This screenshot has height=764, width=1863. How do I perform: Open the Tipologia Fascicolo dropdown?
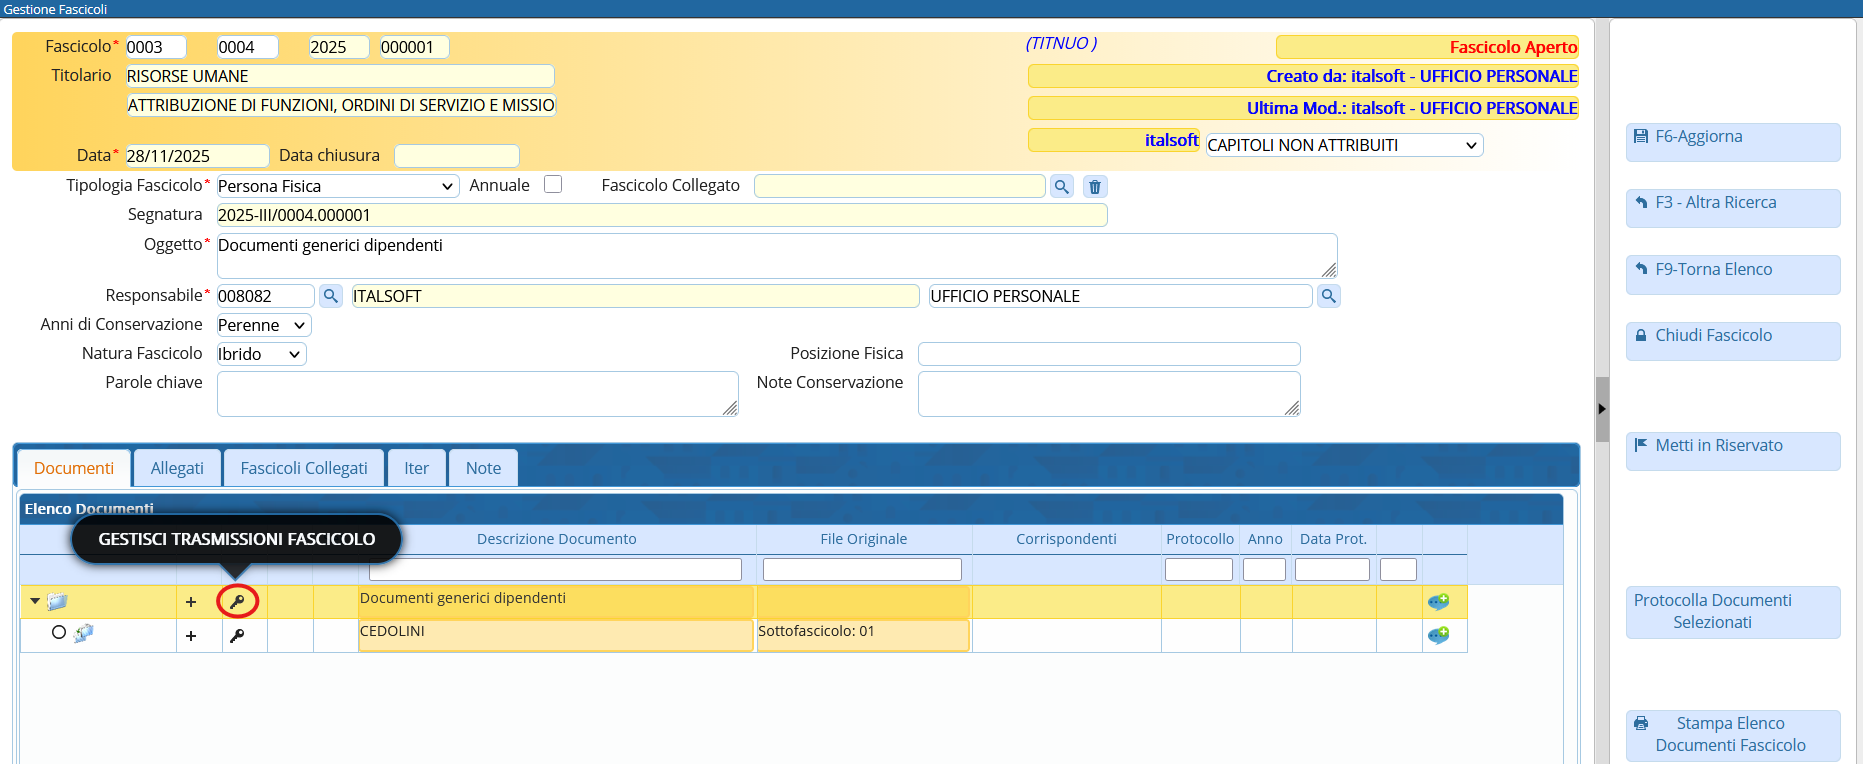tap(337, 186)
